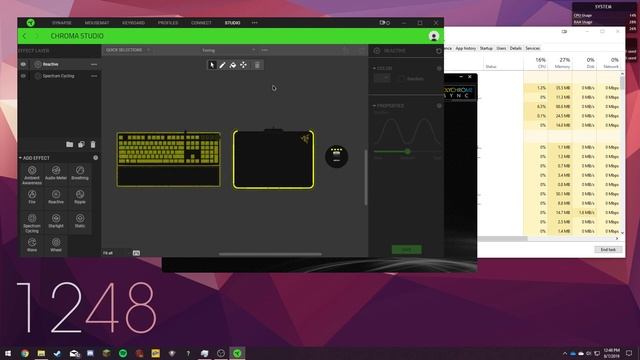Expand the Quick Selections dropdown
The height and width of the screenshot is (360, 640).
click(128, 50)
